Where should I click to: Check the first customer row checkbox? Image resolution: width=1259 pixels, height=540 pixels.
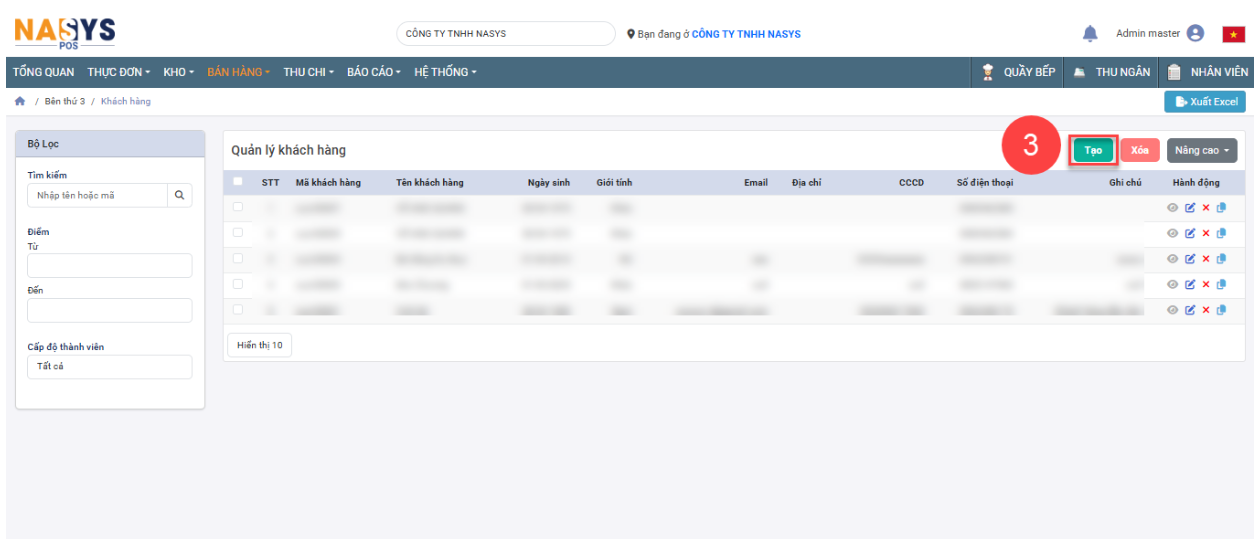point(238,207)
